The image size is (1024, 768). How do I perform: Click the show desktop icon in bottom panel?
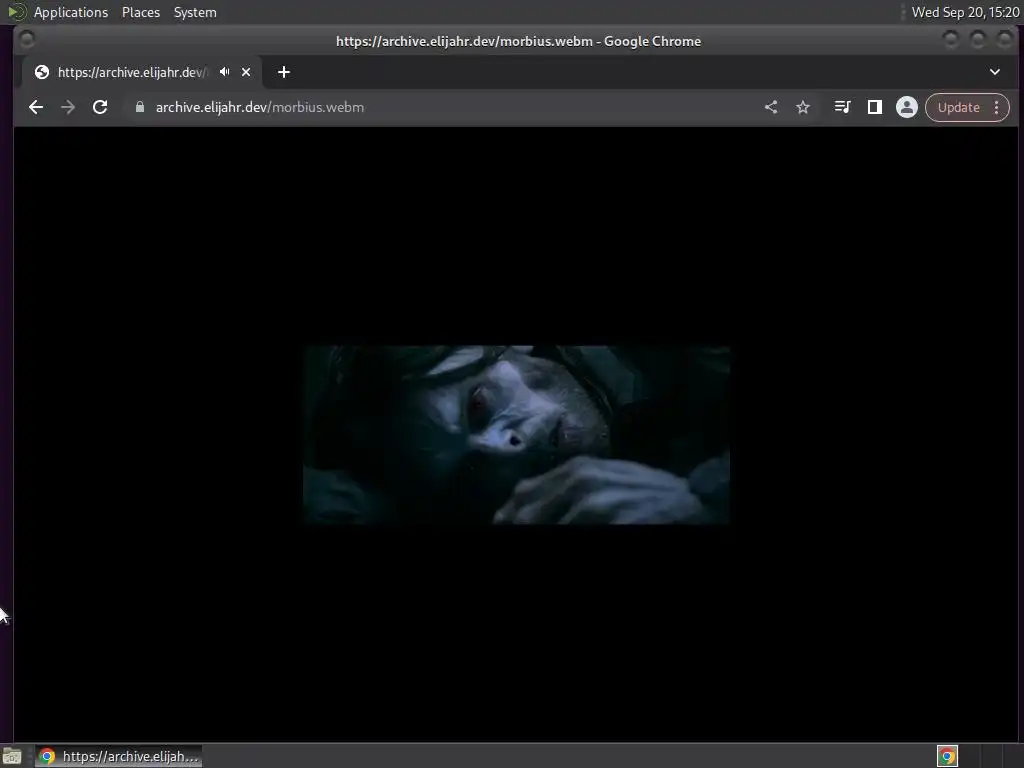click(12, 757)
